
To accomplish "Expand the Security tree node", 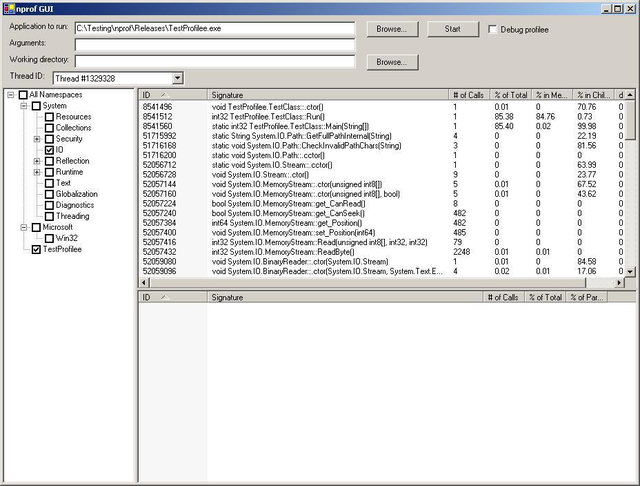I will click(x=37, y=139).
